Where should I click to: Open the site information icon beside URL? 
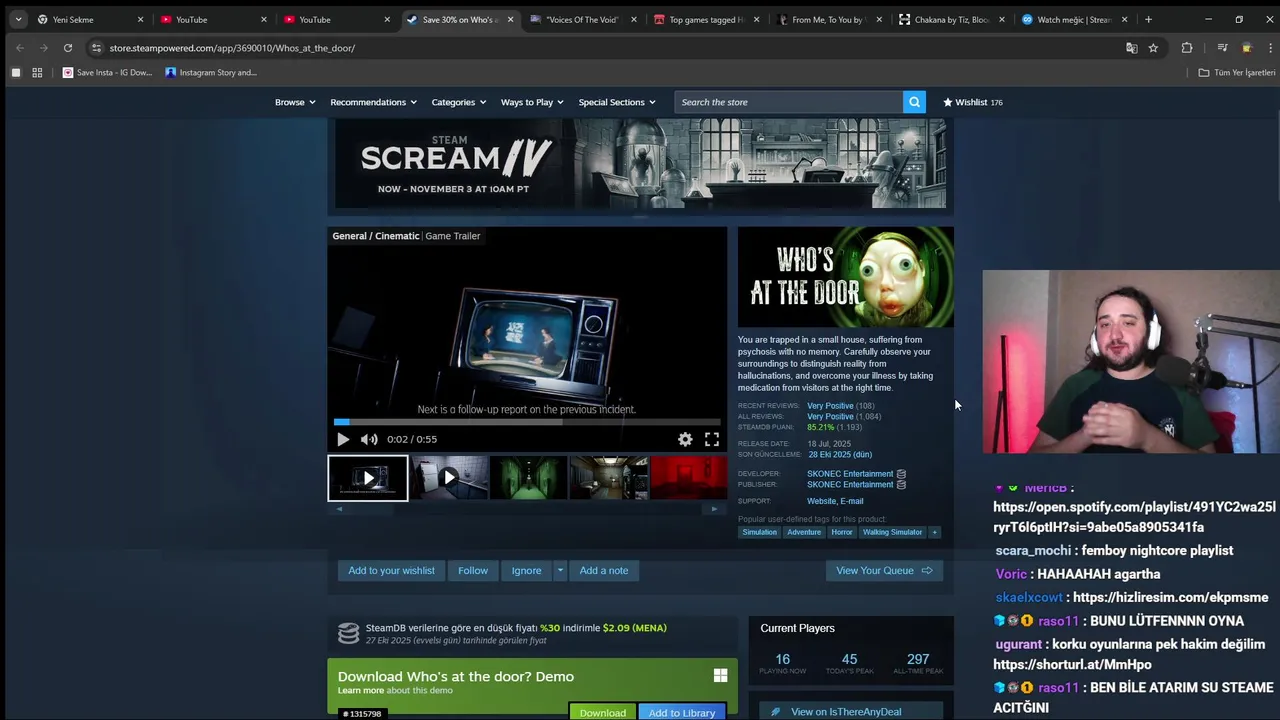96,48
